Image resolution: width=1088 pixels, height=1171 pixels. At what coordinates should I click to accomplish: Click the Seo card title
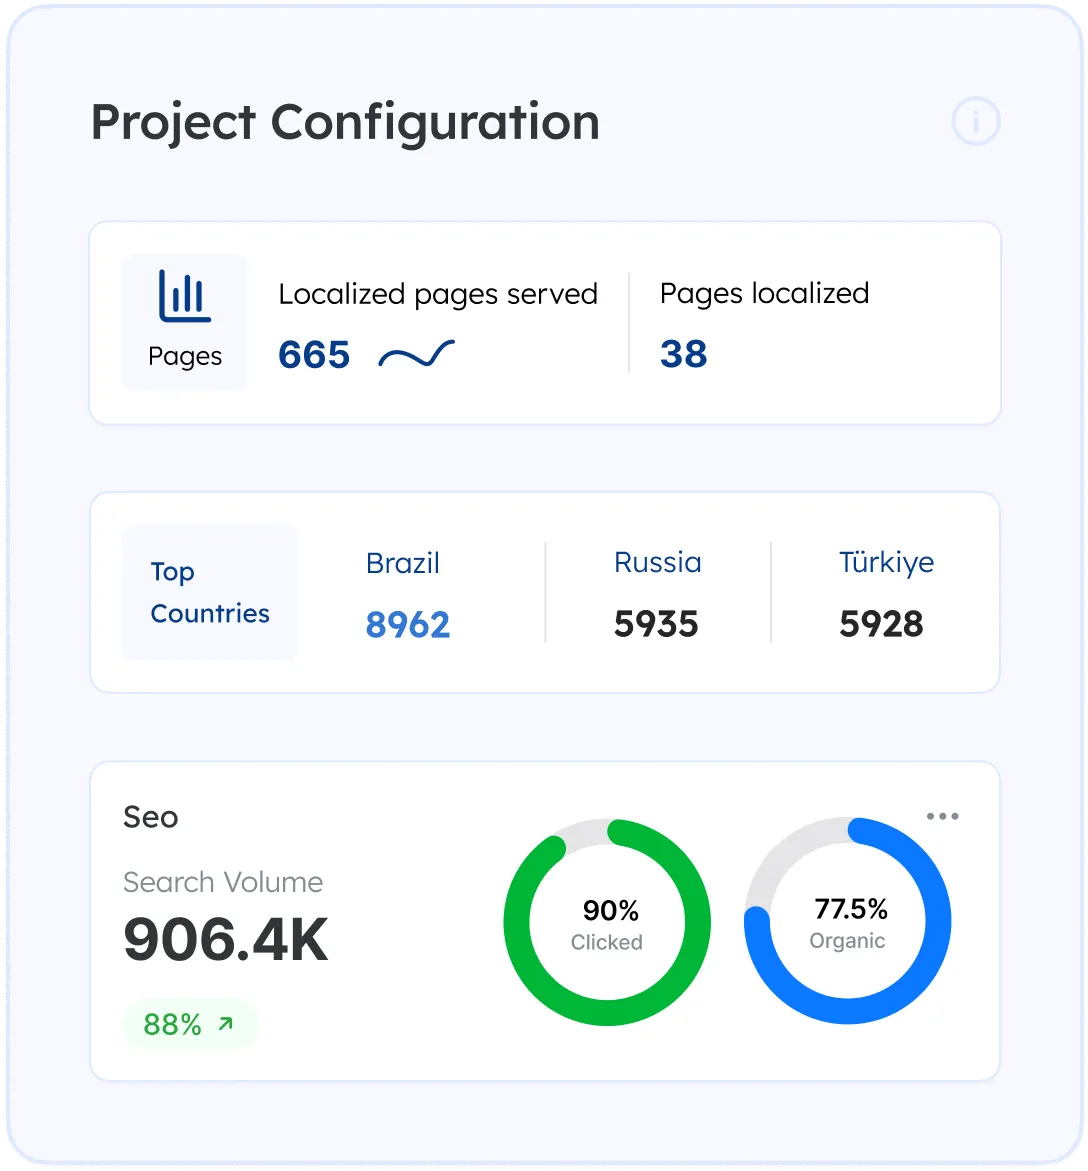151,817
